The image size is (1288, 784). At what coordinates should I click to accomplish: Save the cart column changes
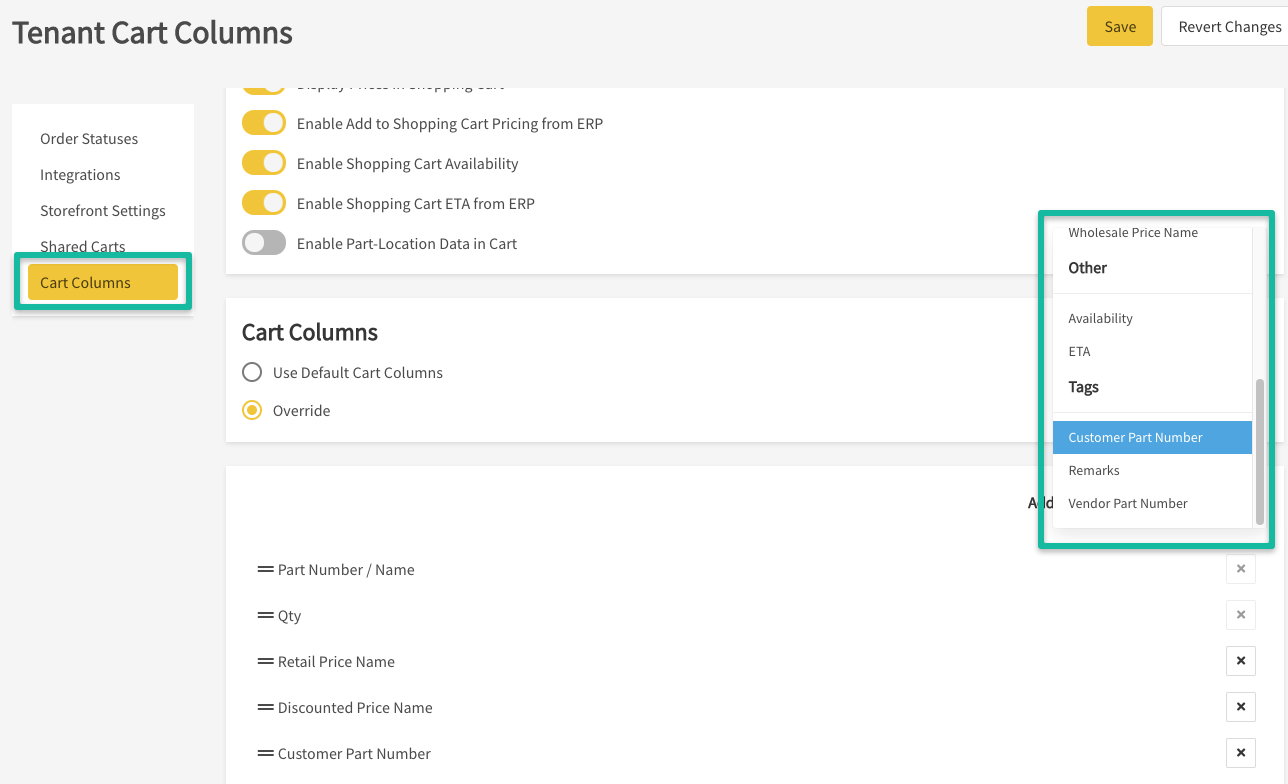coord(1119,26)
